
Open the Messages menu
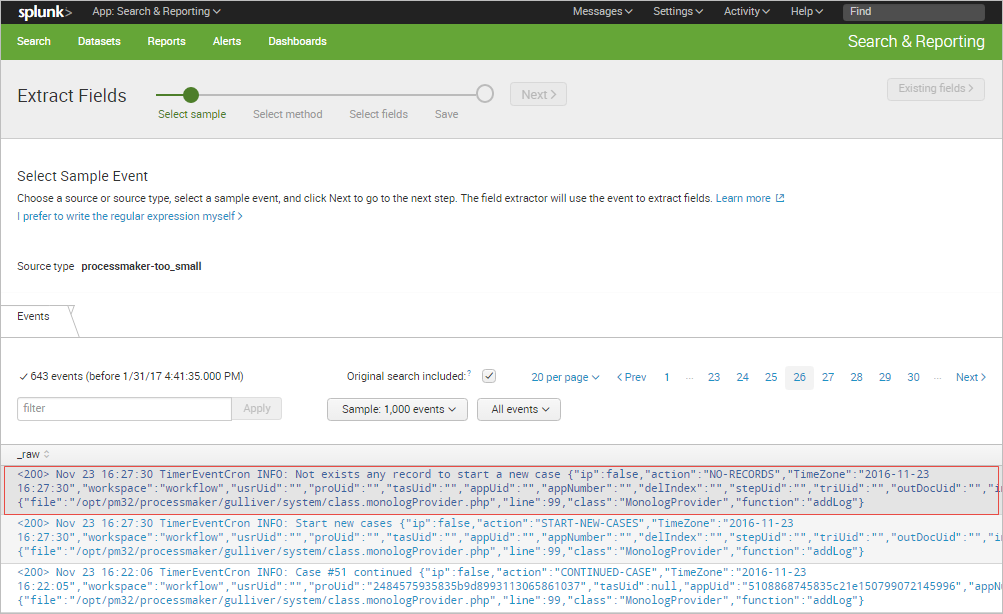602,12
